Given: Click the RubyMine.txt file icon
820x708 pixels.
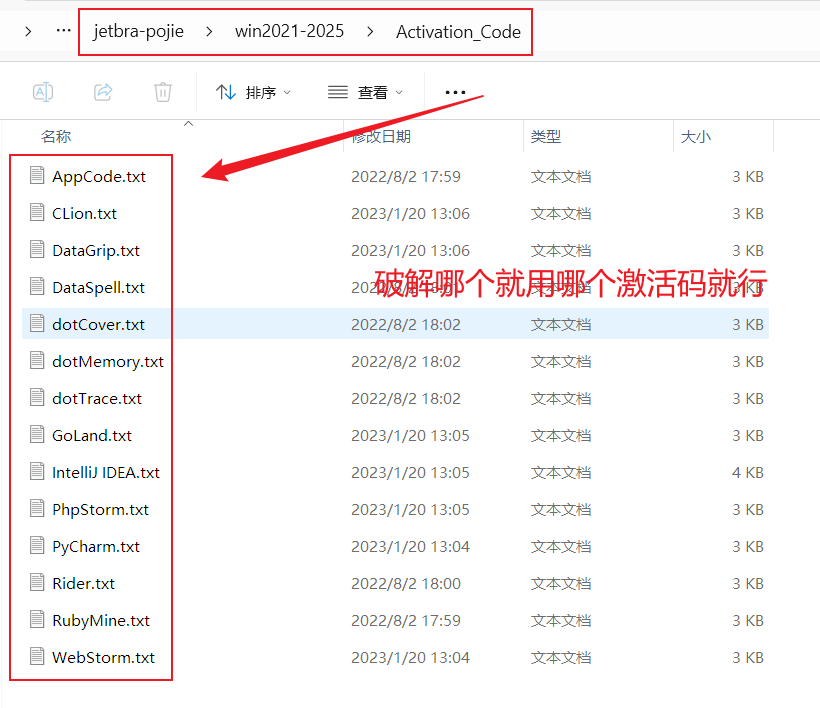Looking at the screenshot, I should (37, 620).
